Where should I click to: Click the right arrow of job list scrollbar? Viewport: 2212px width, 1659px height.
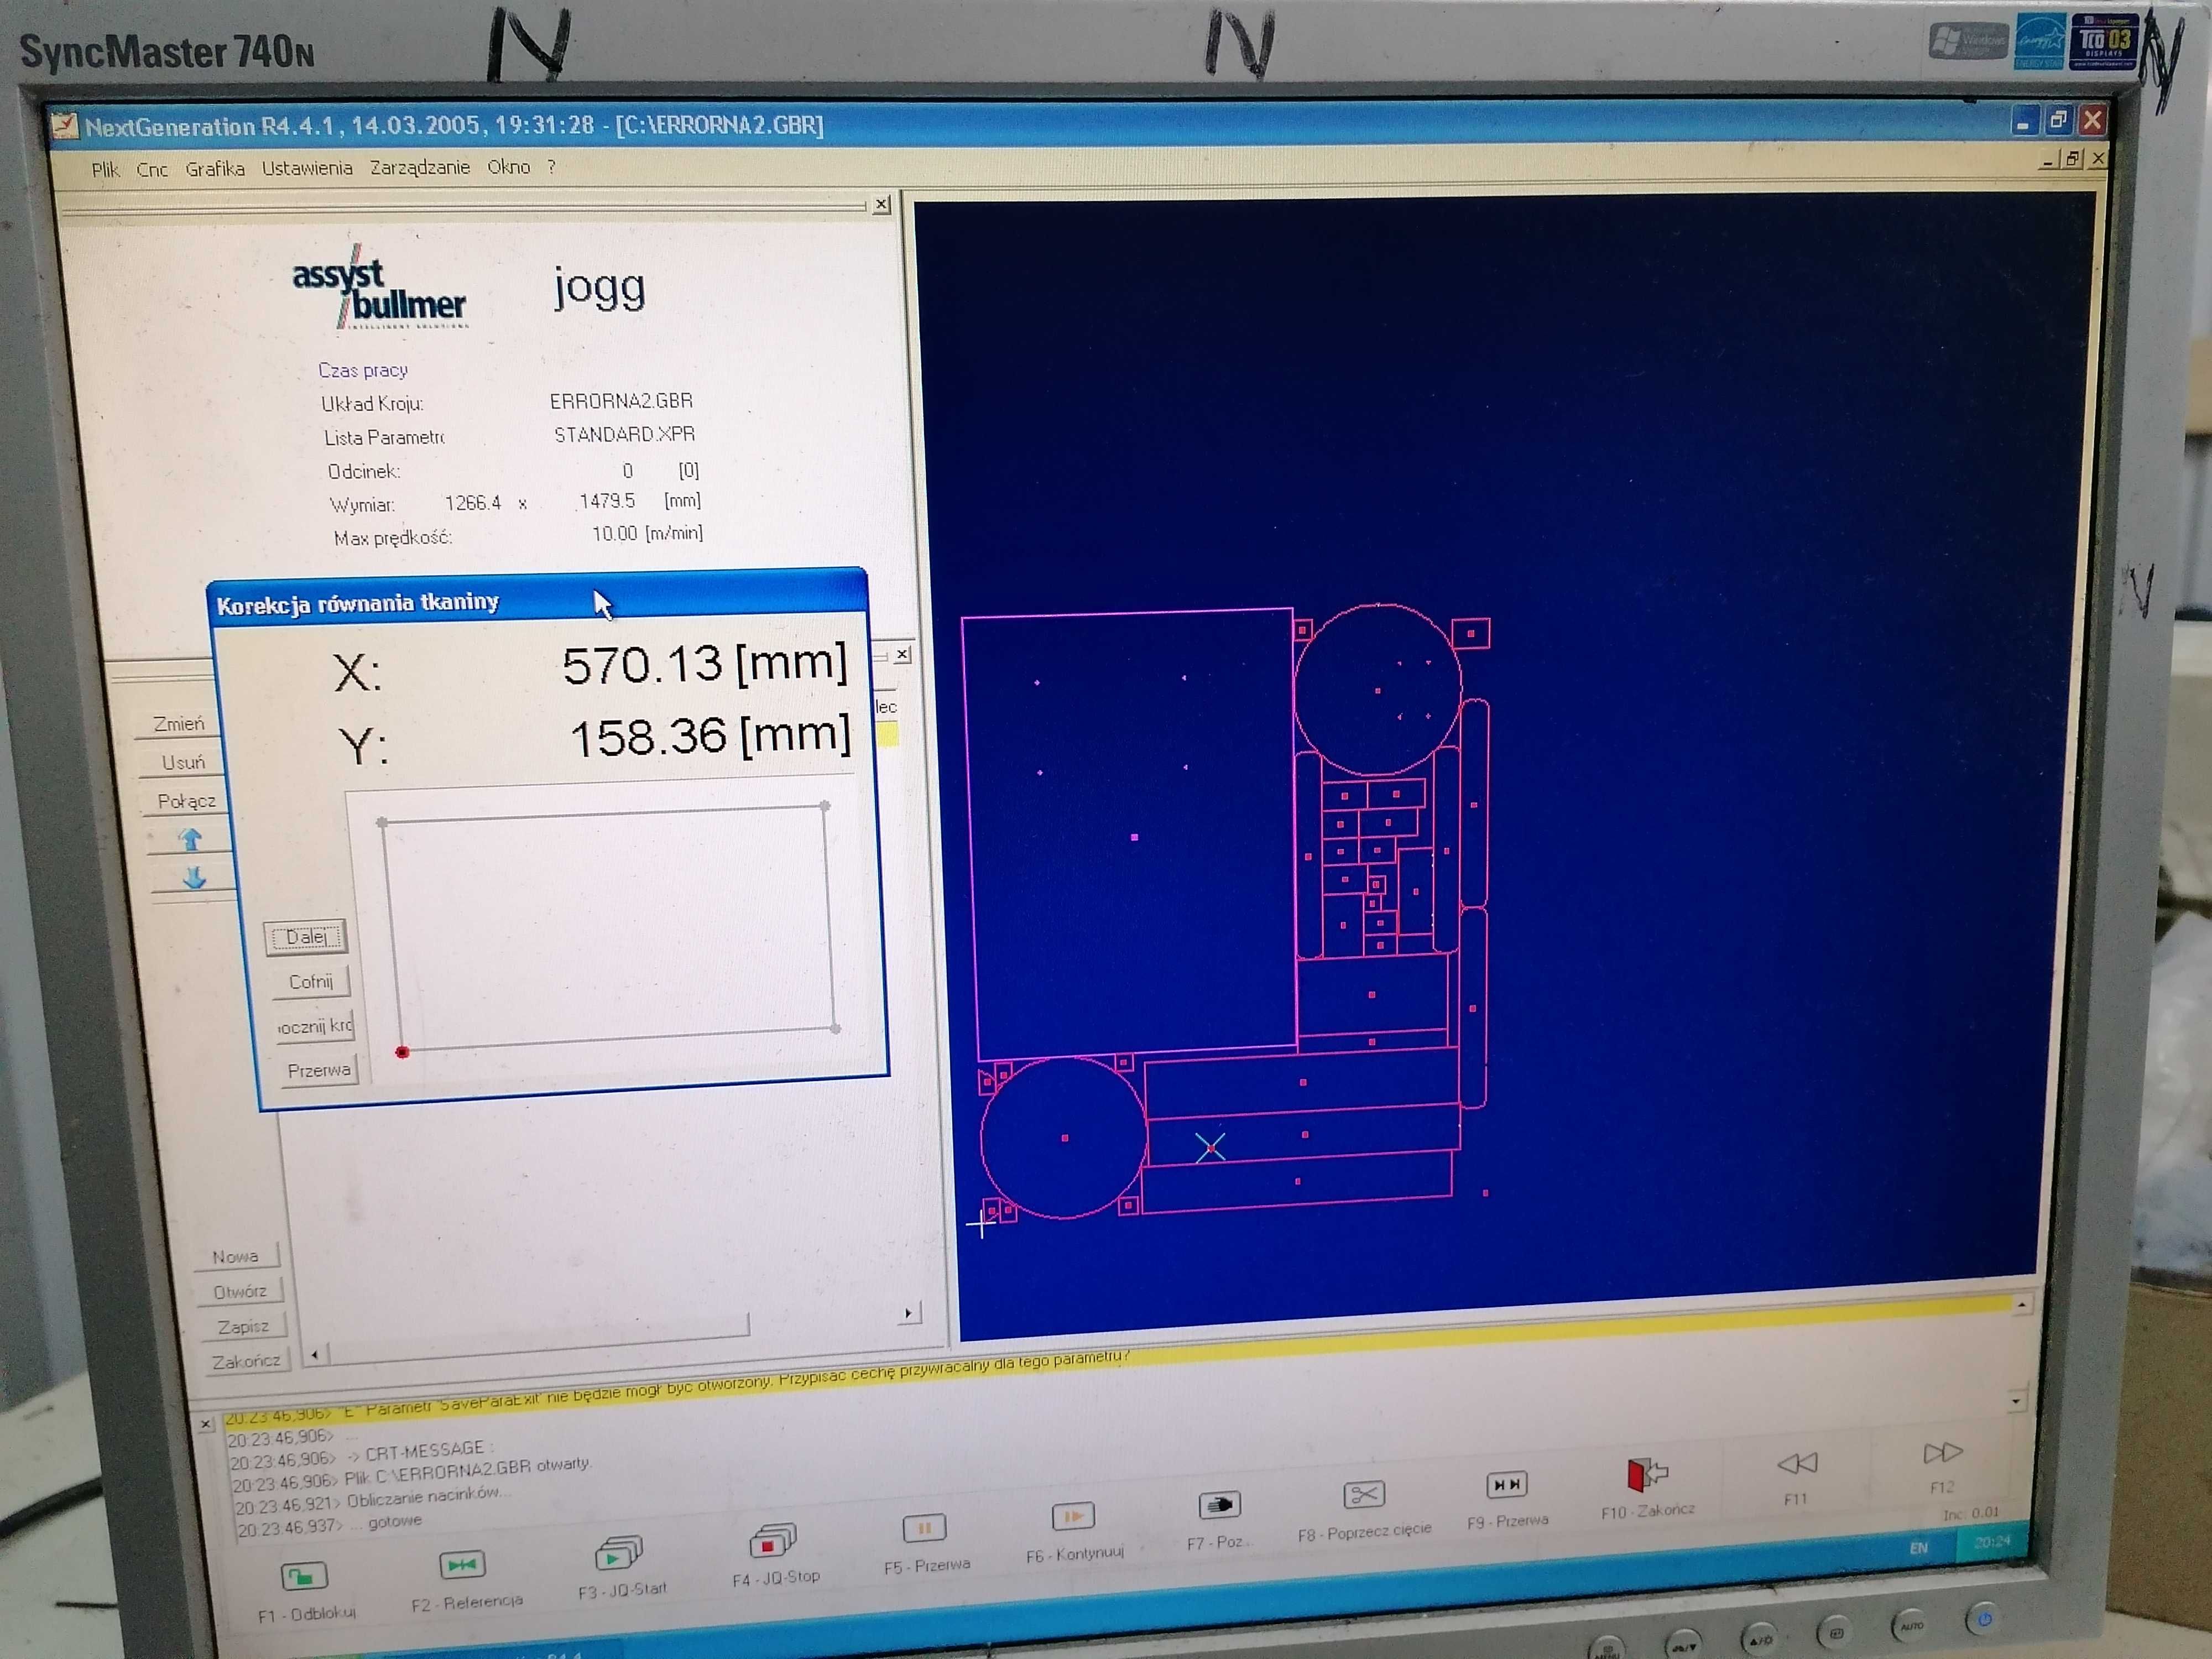coord(908,1313)
